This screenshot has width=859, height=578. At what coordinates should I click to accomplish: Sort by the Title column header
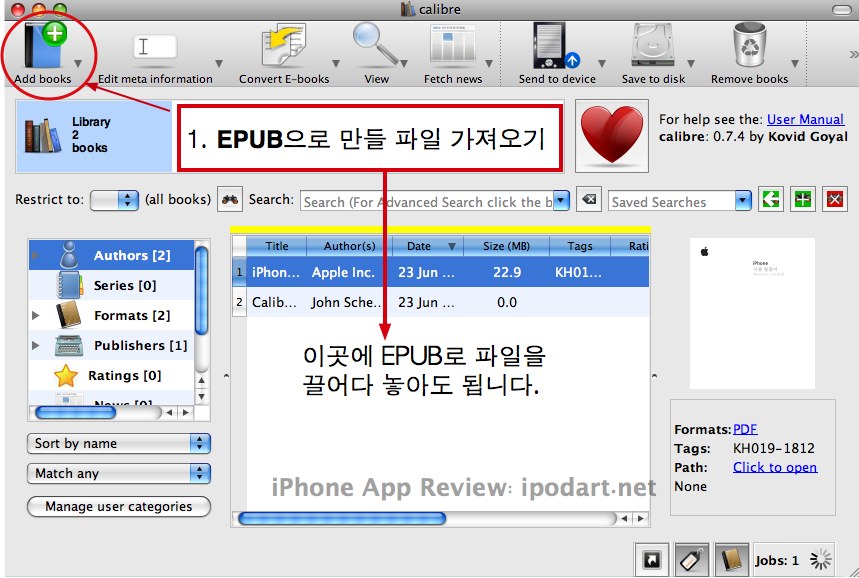click(x=277, y=246)
